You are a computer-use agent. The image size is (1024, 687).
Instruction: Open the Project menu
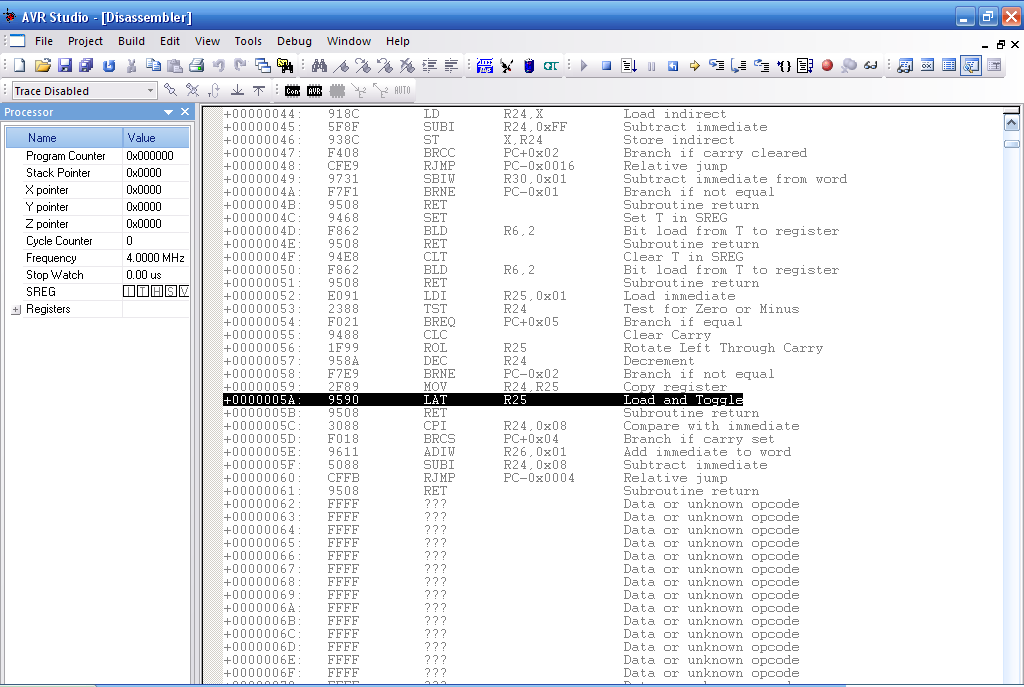(x=86, y=41)
